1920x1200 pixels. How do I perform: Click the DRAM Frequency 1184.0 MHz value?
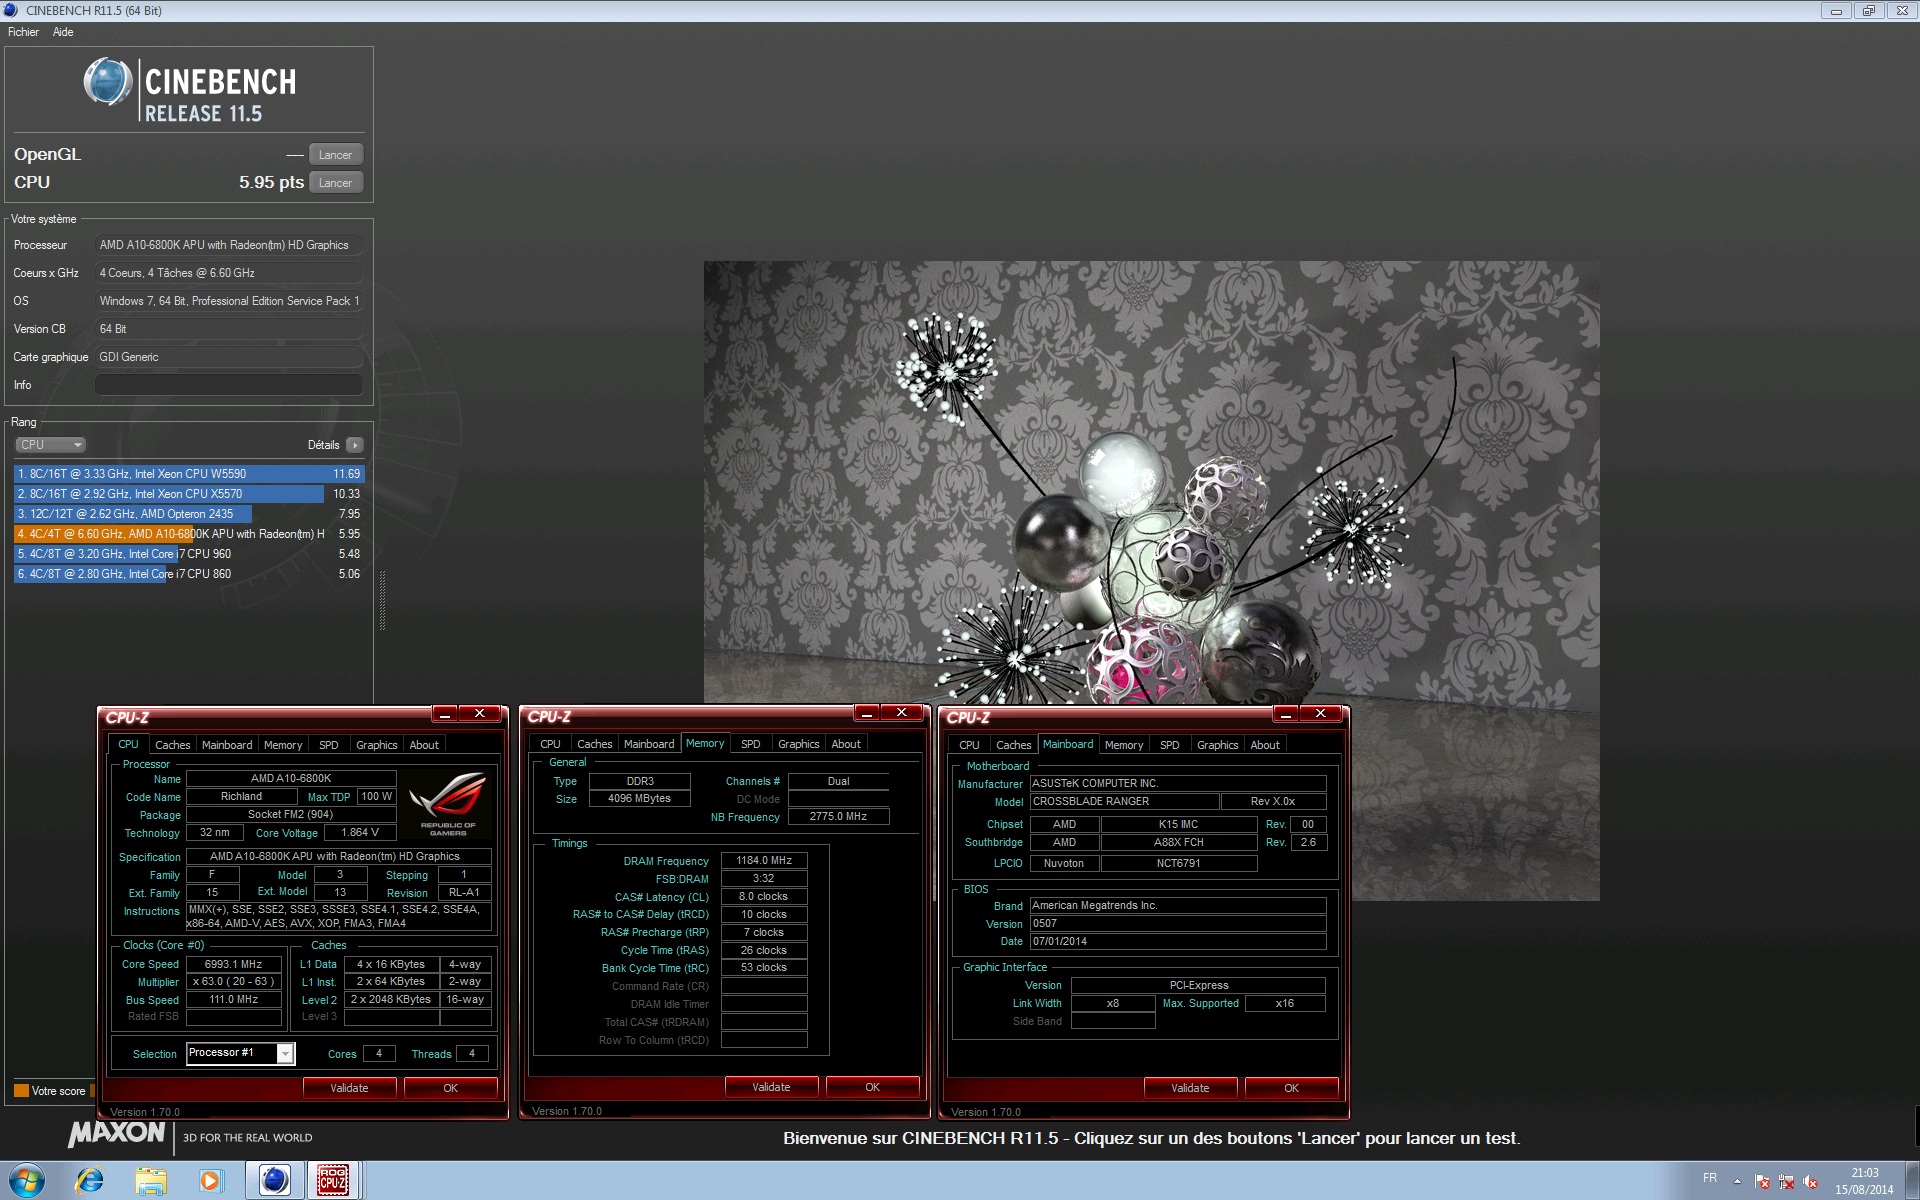(x=764, y=860)
